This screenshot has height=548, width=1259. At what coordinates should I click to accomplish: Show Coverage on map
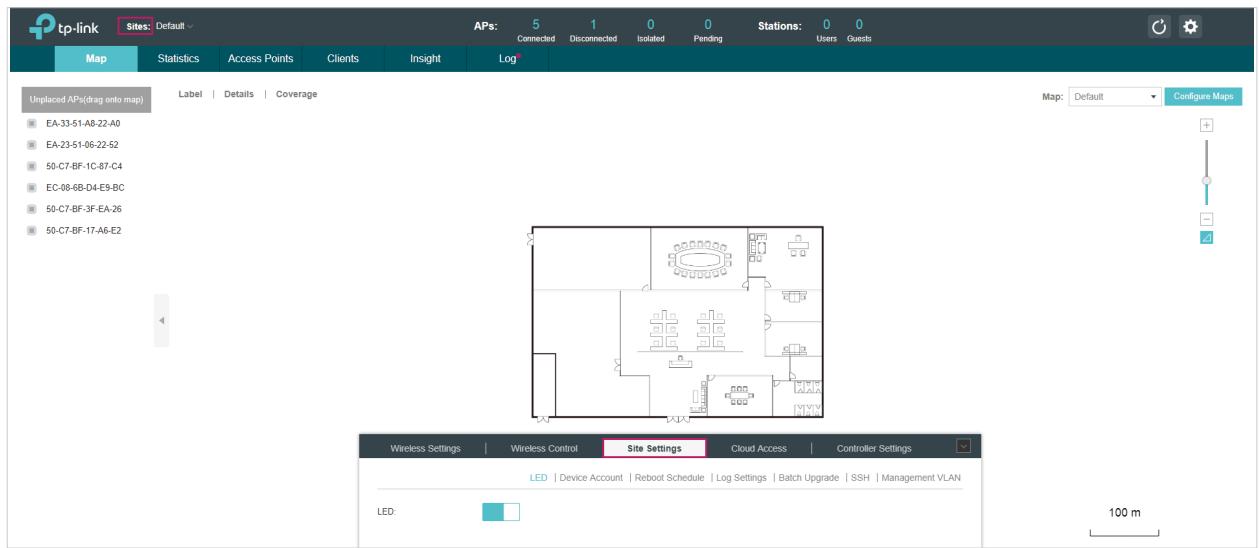(x=296, y=94)
